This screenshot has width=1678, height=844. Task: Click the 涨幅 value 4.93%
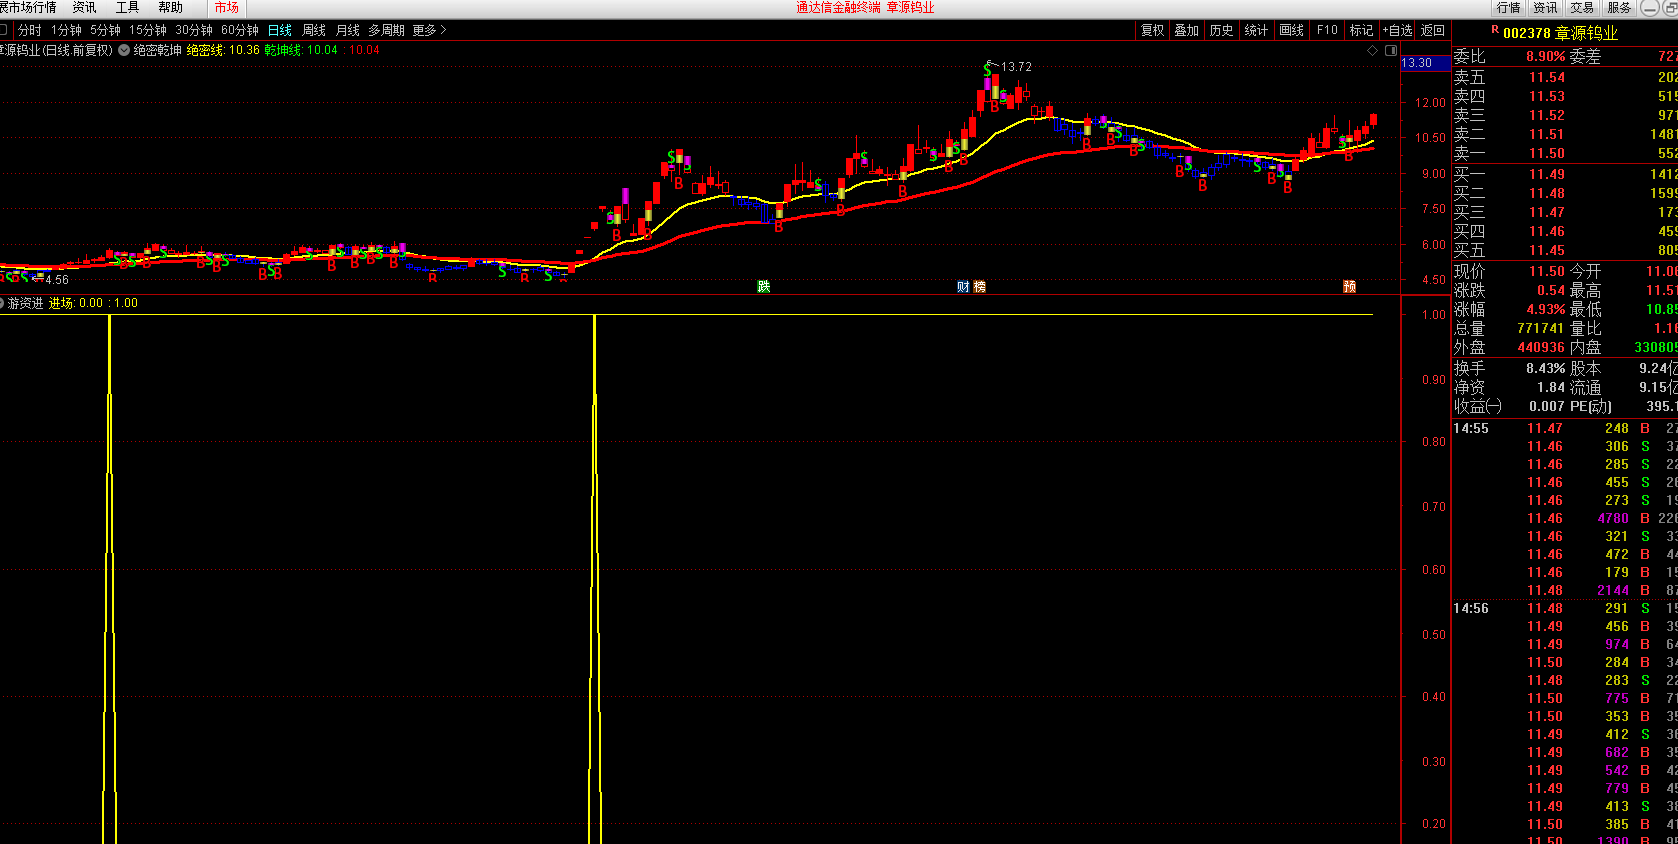[x=1546, y=309]
